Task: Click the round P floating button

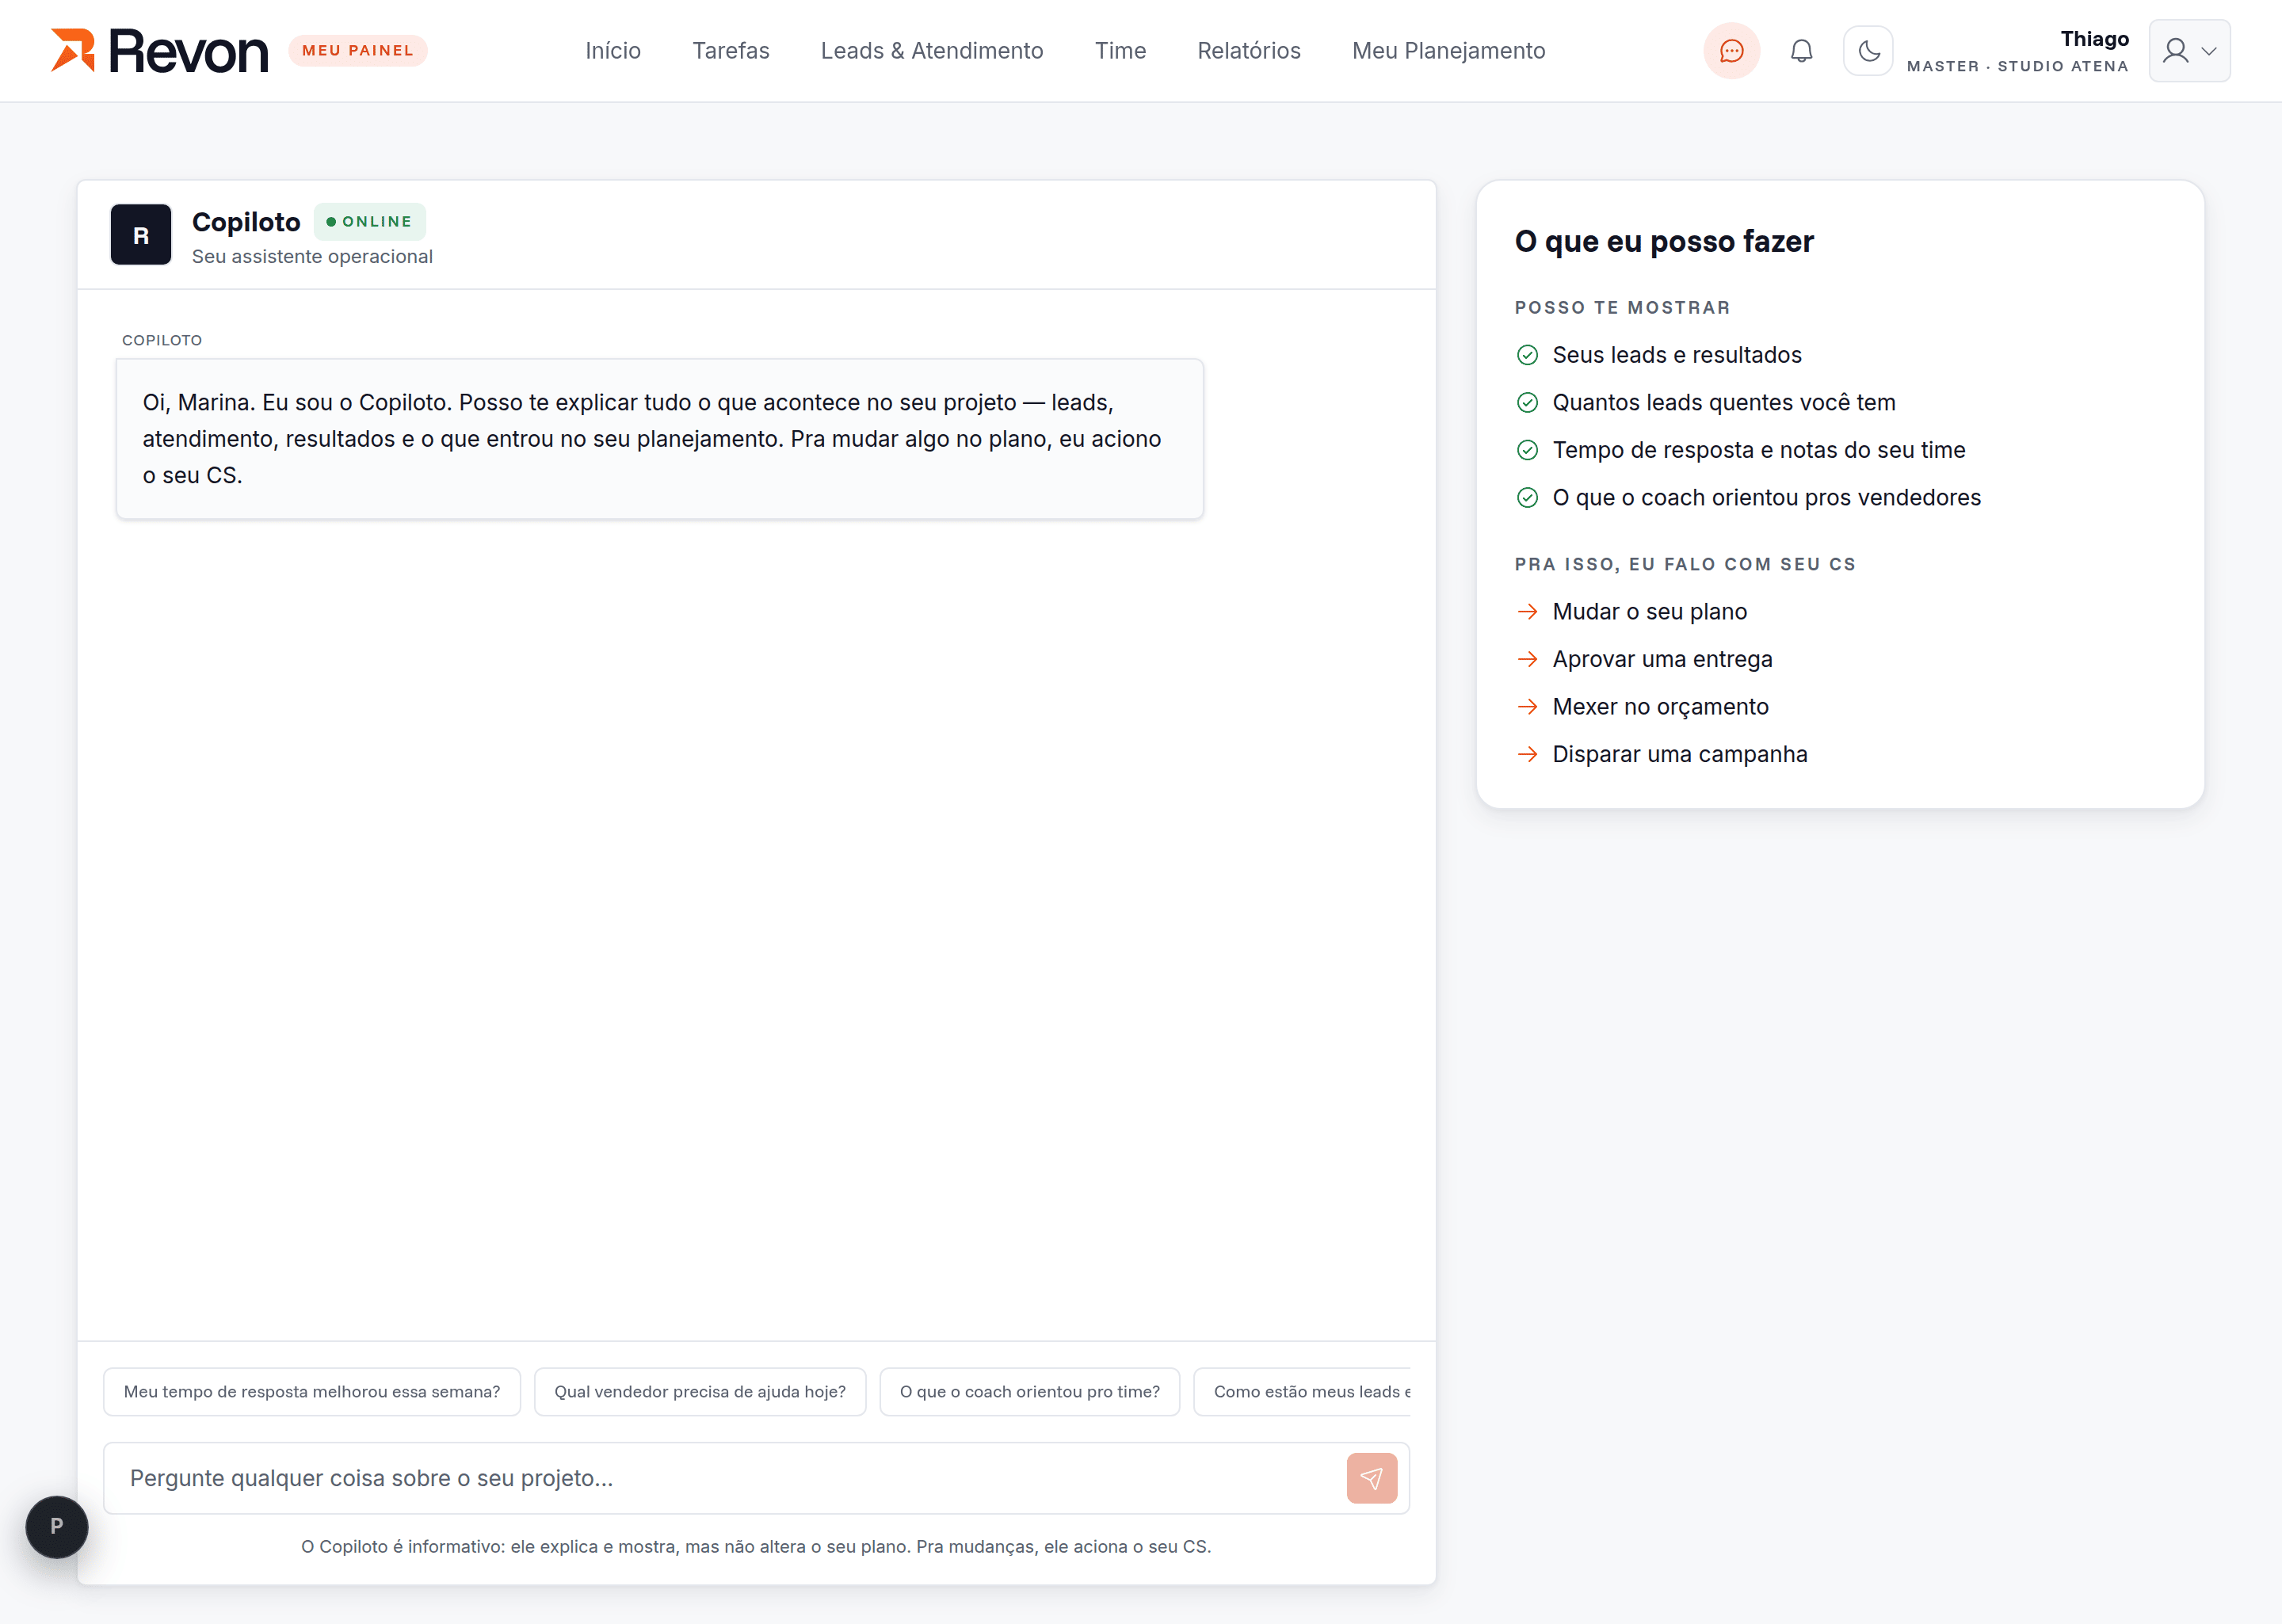Action: click(x=57, y=1526)
